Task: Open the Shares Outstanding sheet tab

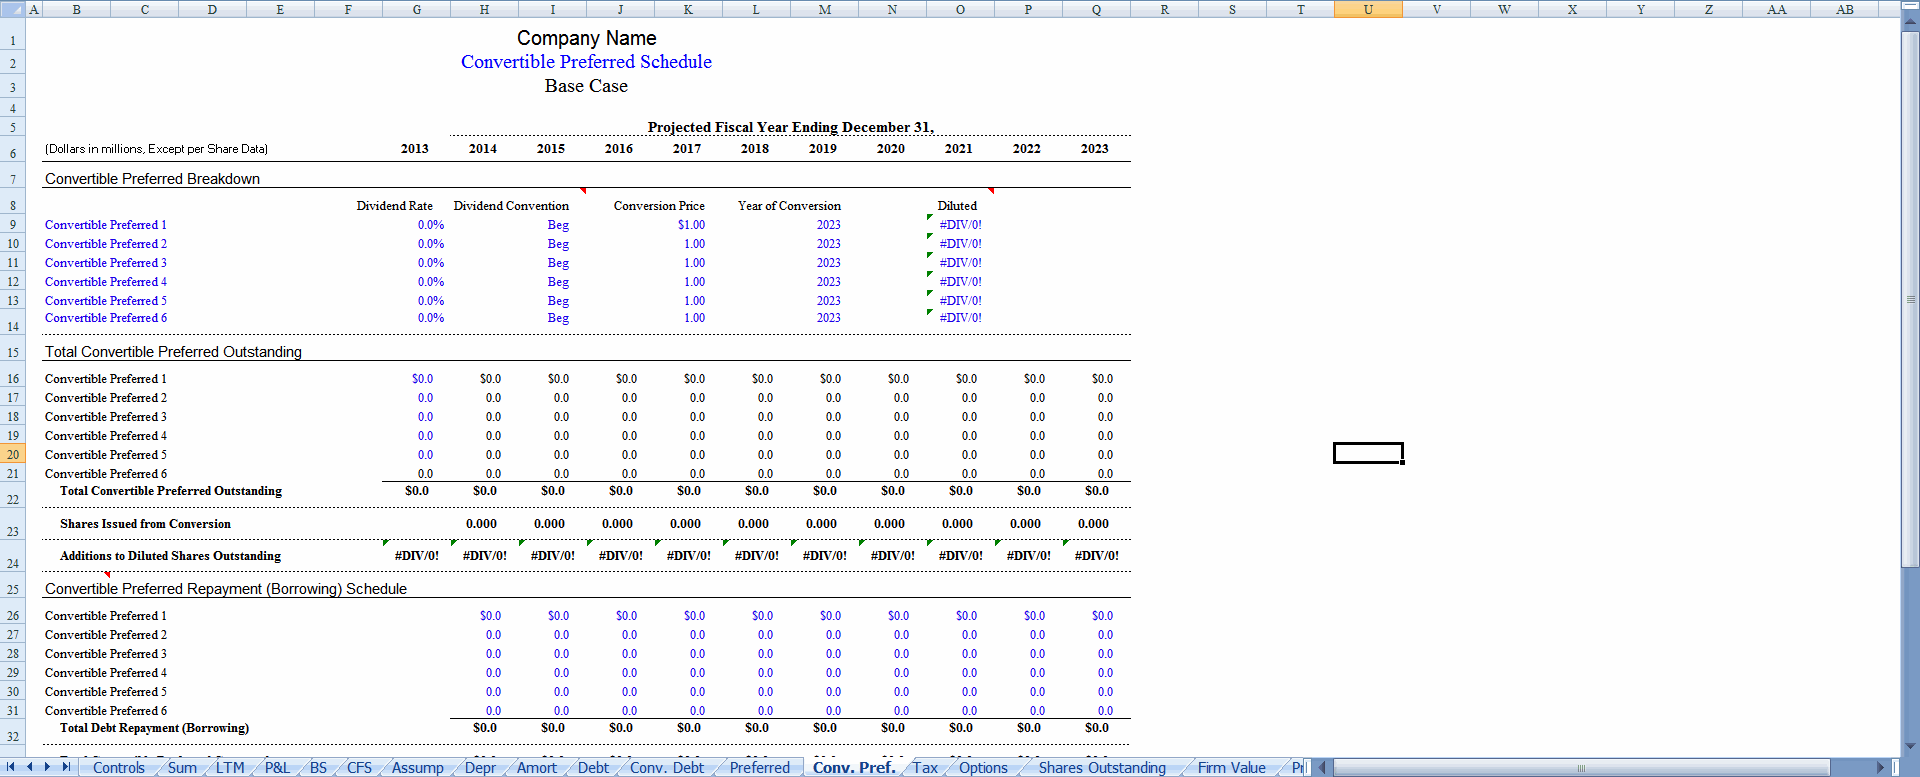Action: [1102, 768]
